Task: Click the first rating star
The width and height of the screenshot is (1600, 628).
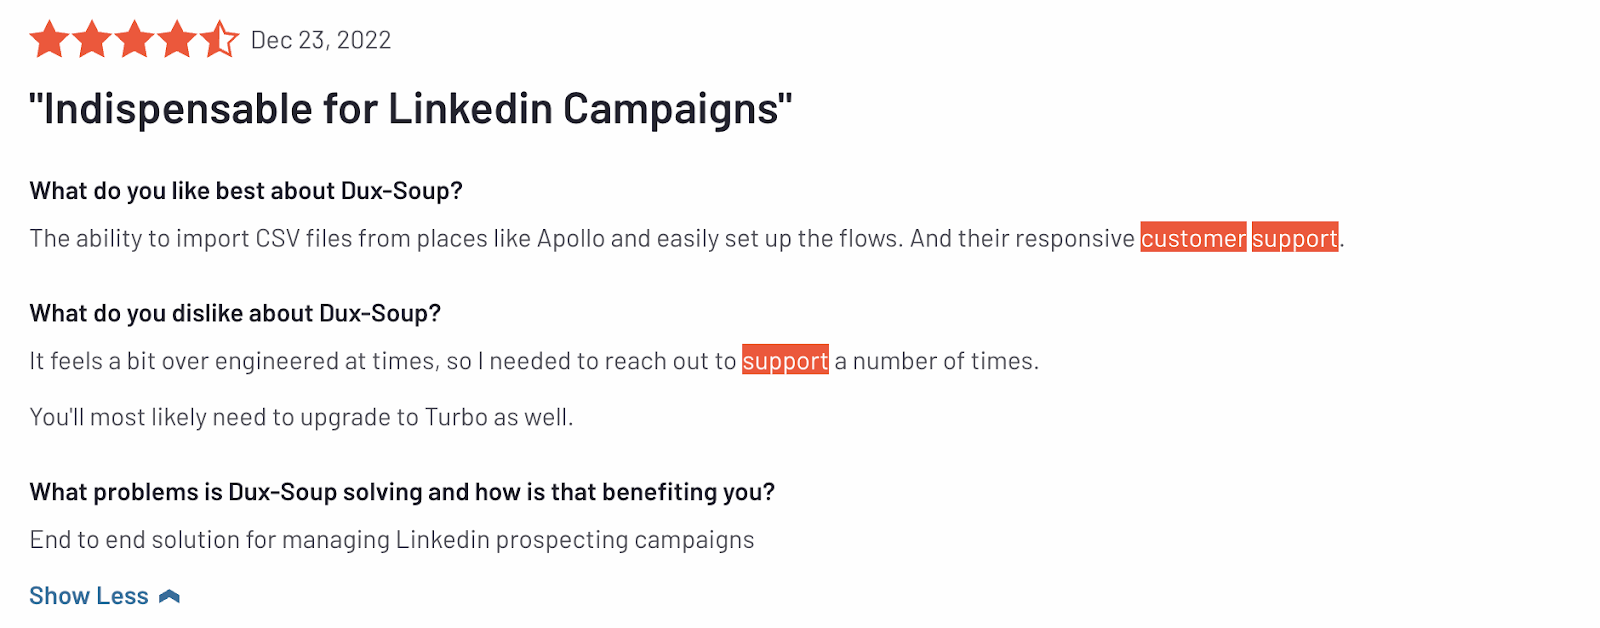Action: [49, 40]
